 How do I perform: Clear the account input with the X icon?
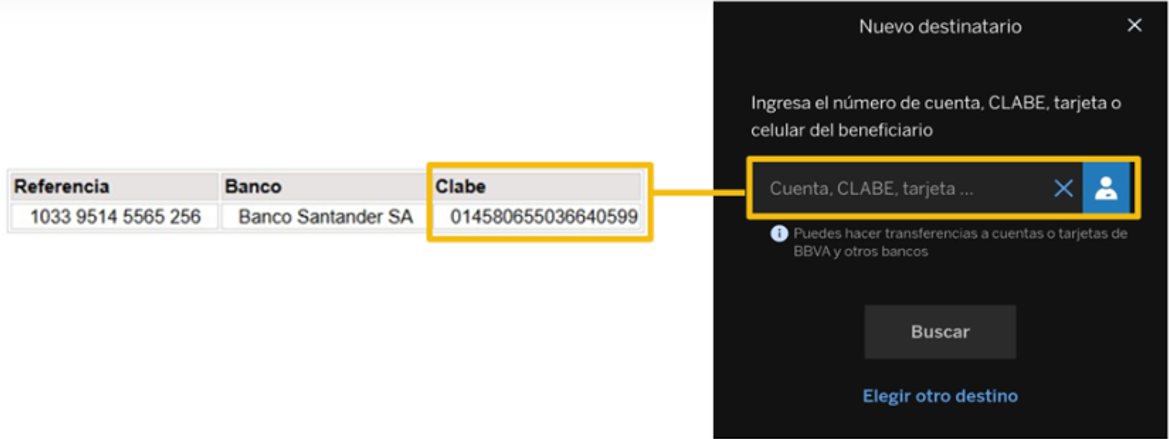[x=1063, y=188]
